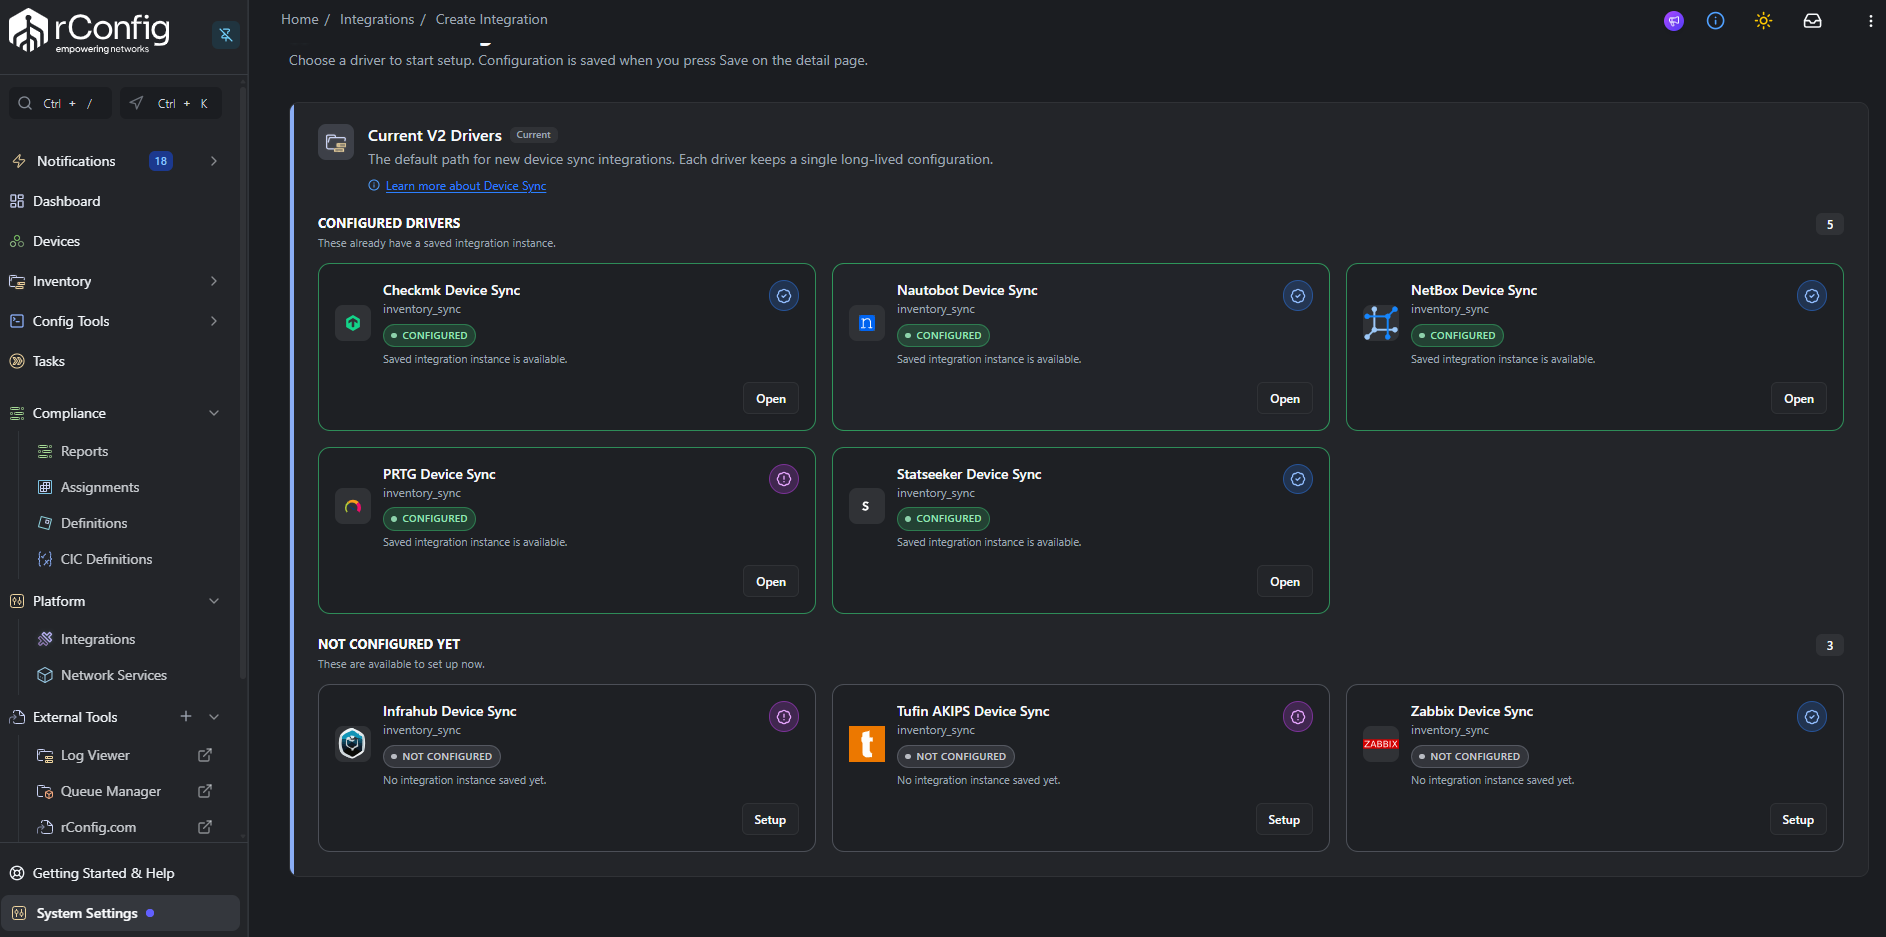This screenshot has height=937, width=1886.
Task: Click Nautobot card status check icon
Action: (1298, 296)
